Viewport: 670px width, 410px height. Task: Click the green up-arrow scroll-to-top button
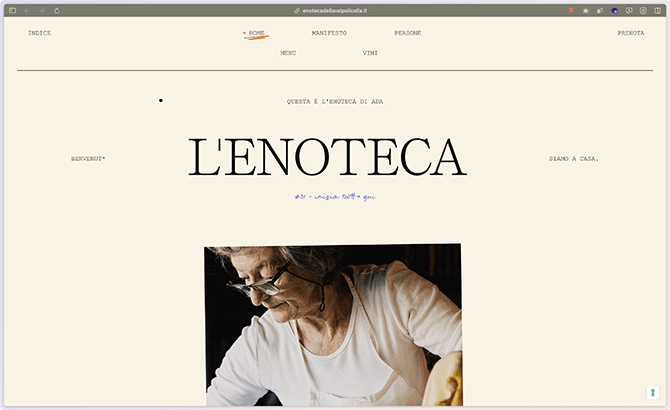[x=652, y=392]
